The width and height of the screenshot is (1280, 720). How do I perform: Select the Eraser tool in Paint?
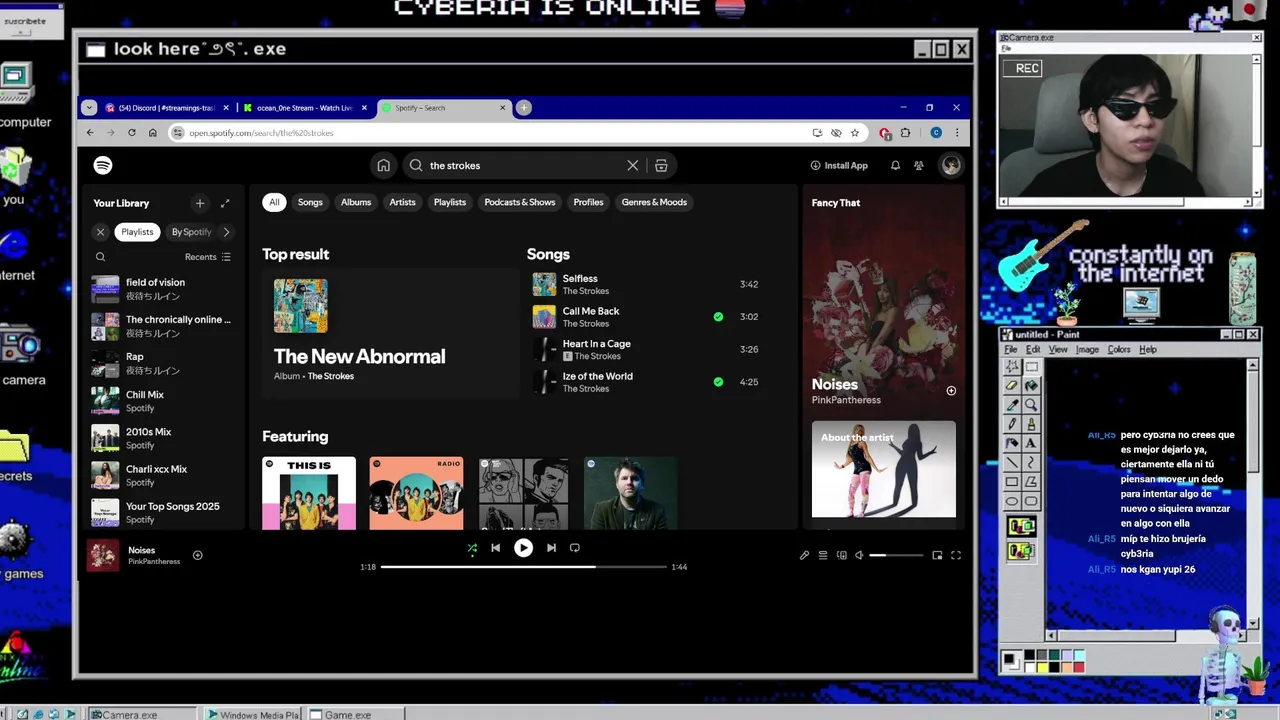[1012, 385]
